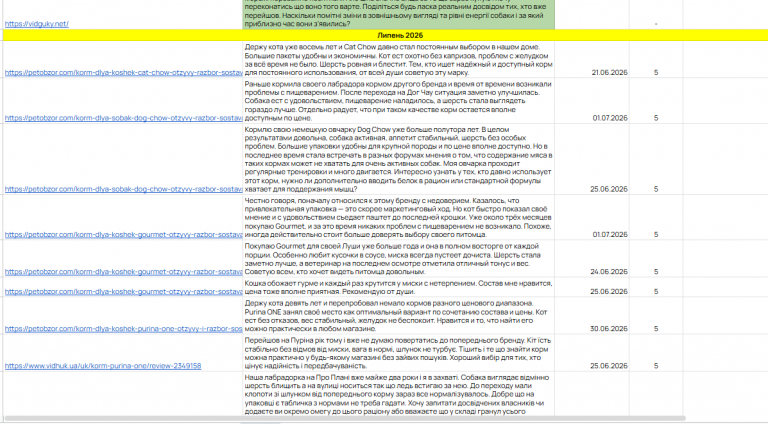Select the review cell "Кошка обожает гурмэ"
768x424 pixels.
[399, 287]
